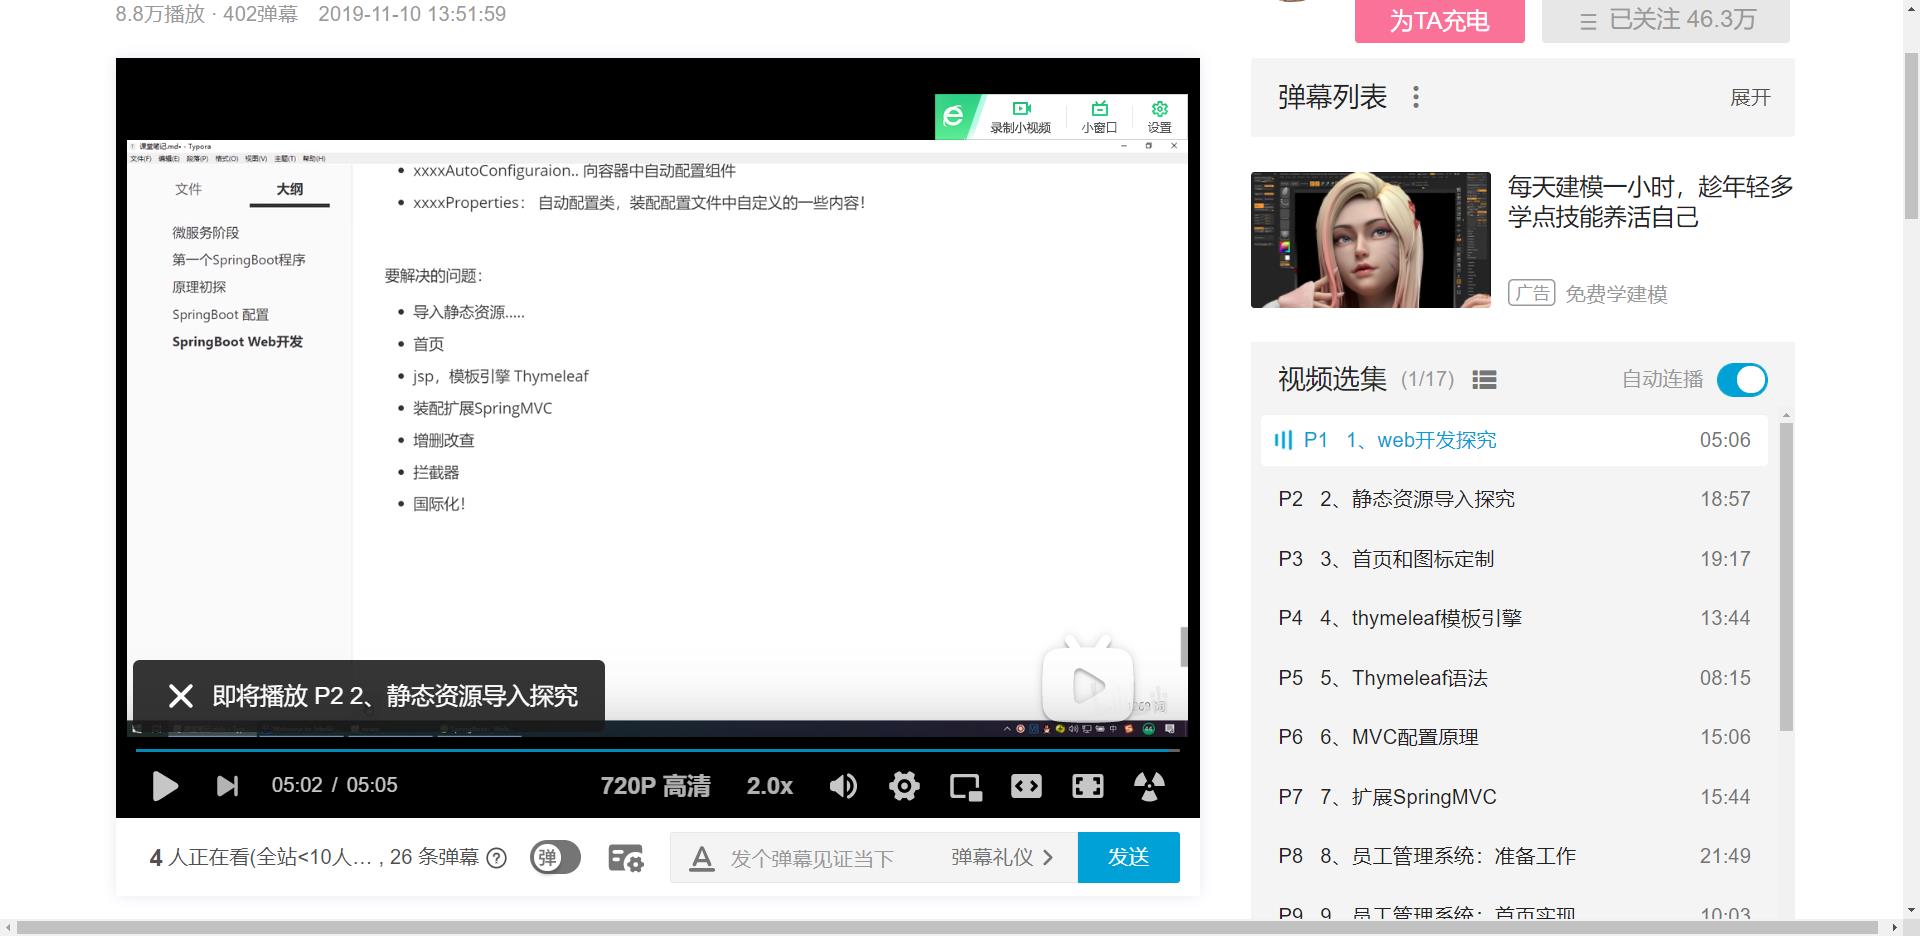Open 弹幕礼仪 etiquette link

coord(1002,857)
